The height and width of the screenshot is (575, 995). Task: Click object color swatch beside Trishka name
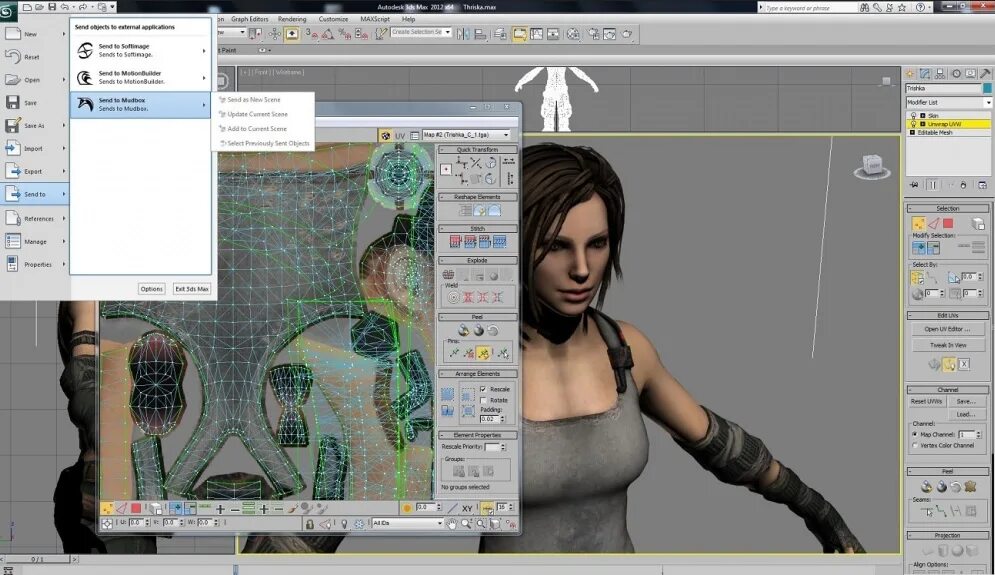pyautogui.click(x=987, y=88)
